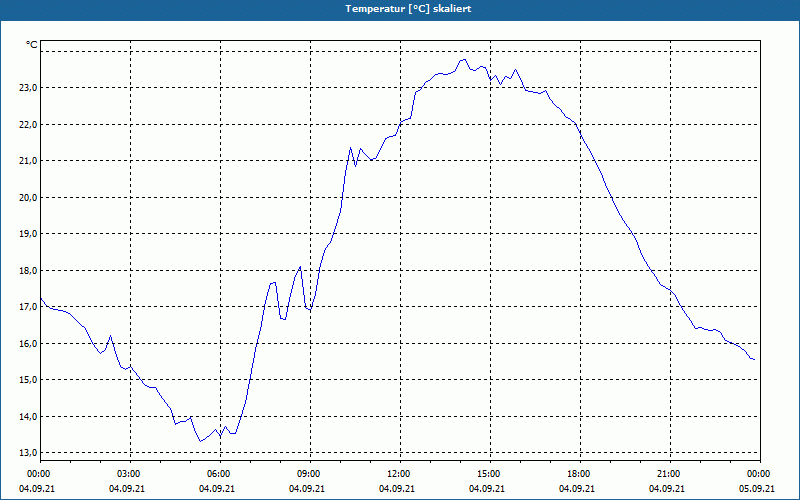Select the '03:00' time axis label

pyautogui.click(x=131, y=474)
